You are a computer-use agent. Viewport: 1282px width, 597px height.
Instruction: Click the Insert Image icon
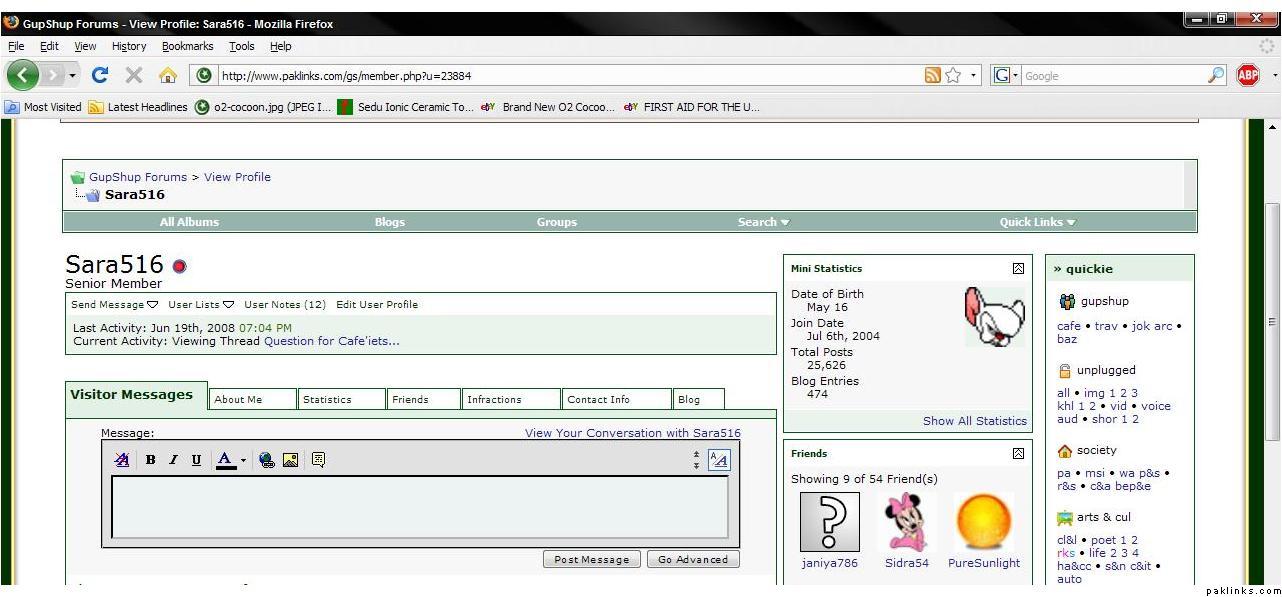pos(290,460)
